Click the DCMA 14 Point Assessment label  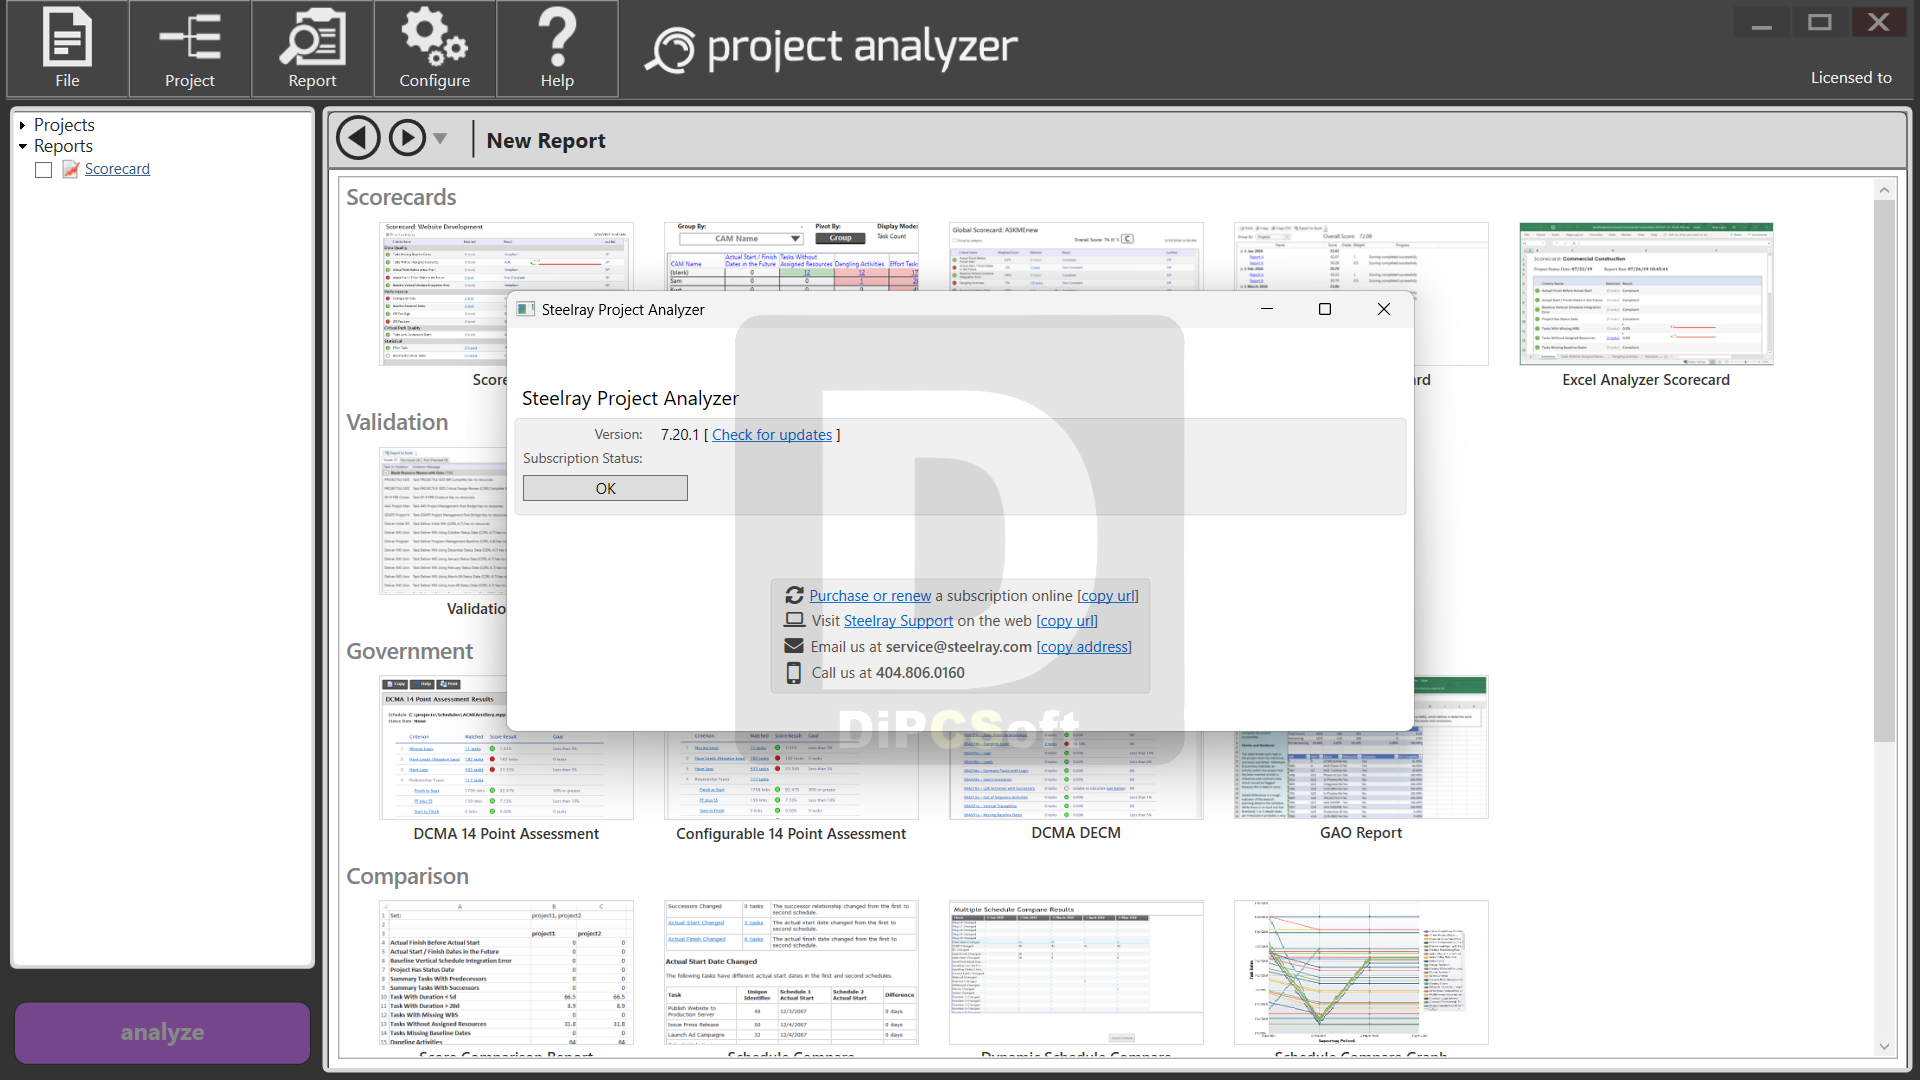pyautogui.click(x=506, y=834)
